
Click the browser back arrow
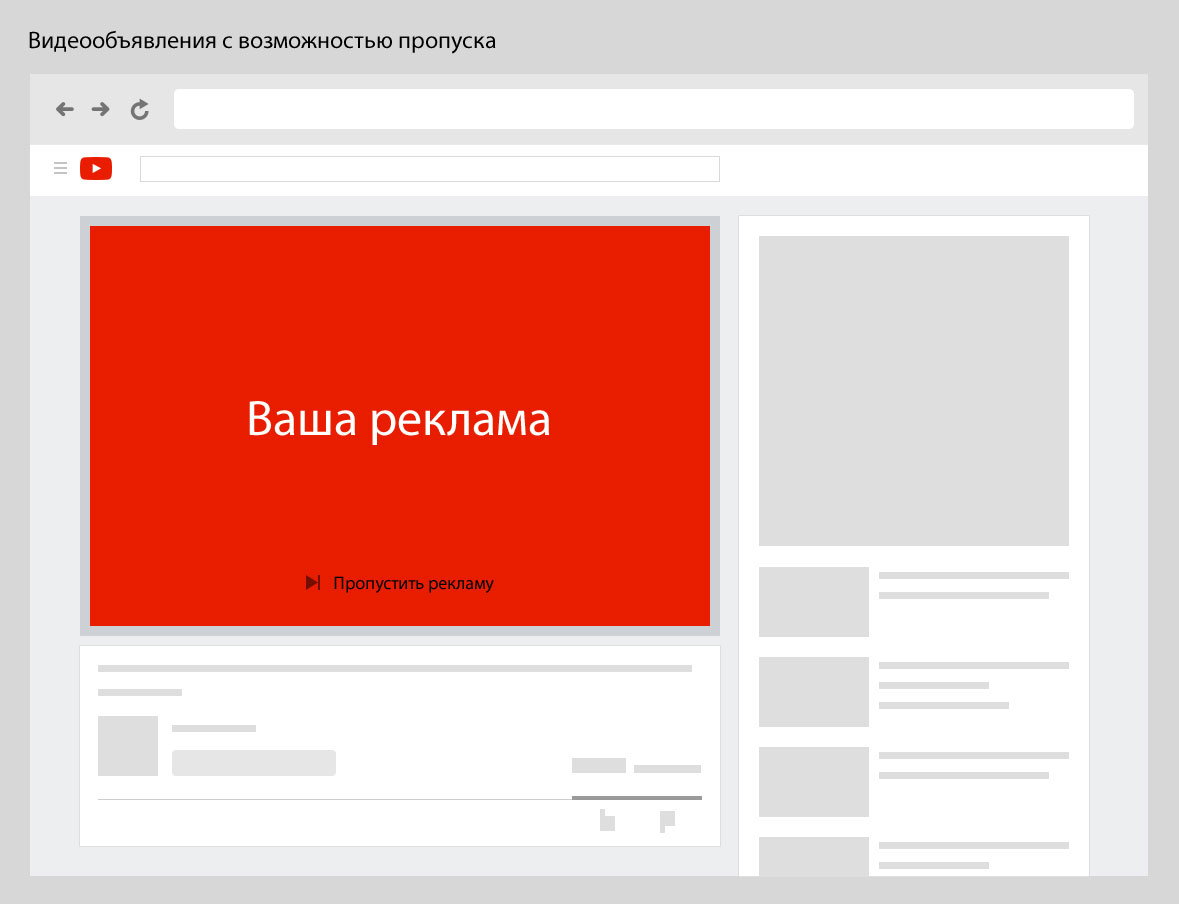tap(65, 109)
